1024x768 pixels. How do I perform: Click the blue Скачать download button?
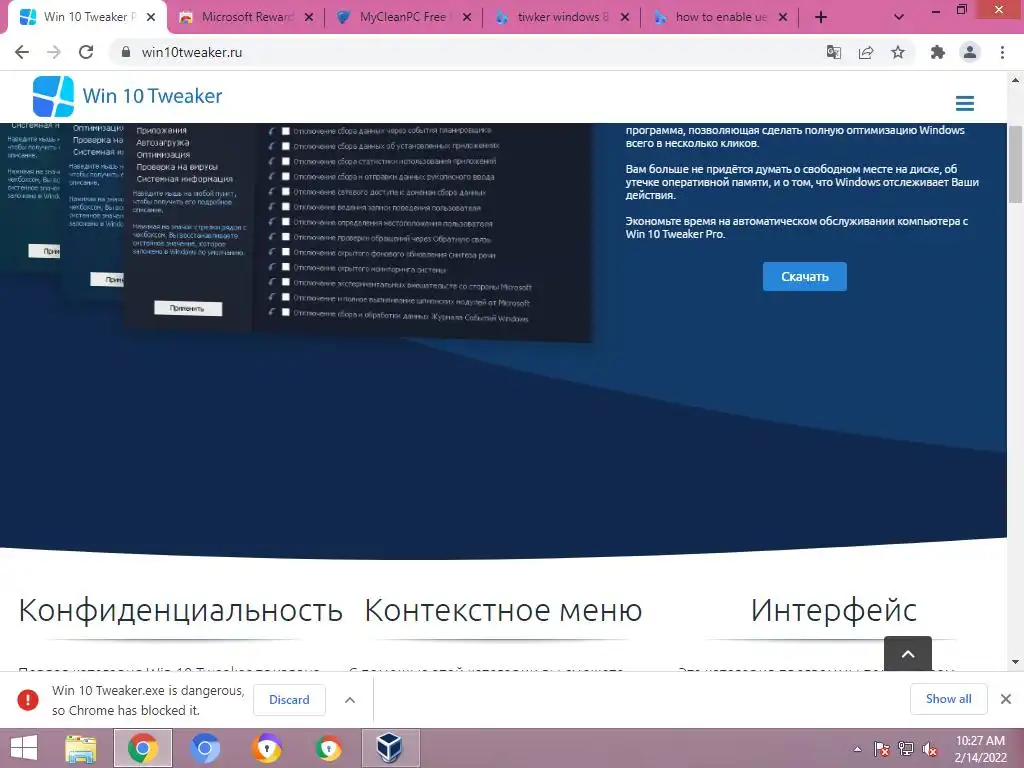(805, 276)
